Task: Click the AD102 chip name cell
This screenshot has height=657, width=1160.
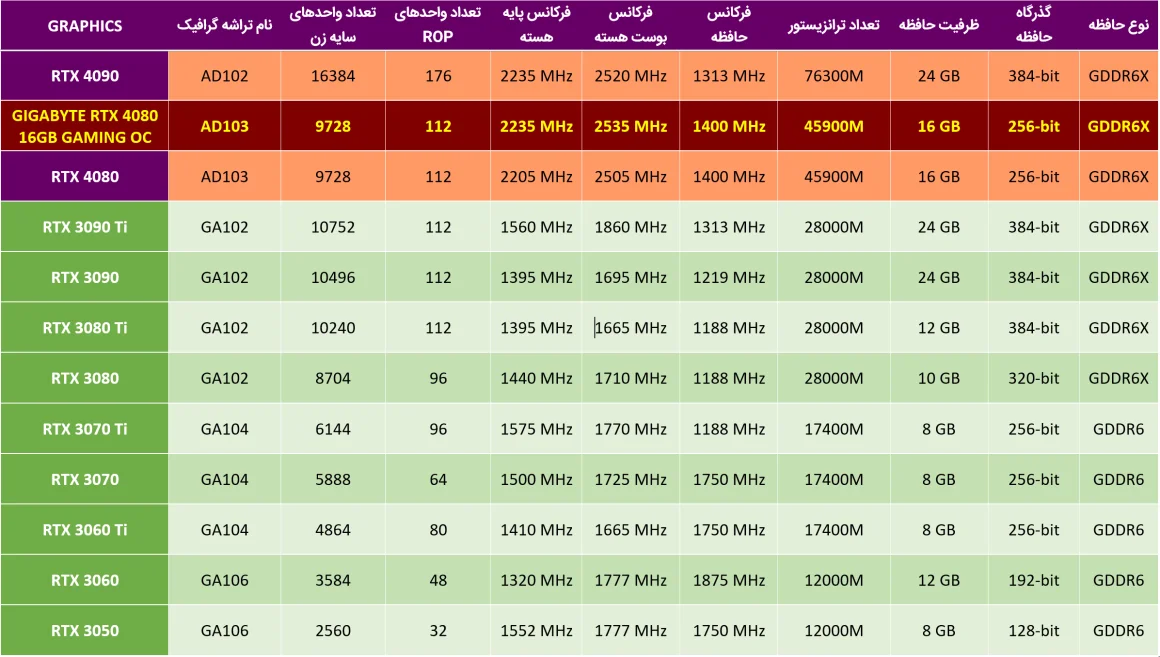Action: click(x=224, y=75)
